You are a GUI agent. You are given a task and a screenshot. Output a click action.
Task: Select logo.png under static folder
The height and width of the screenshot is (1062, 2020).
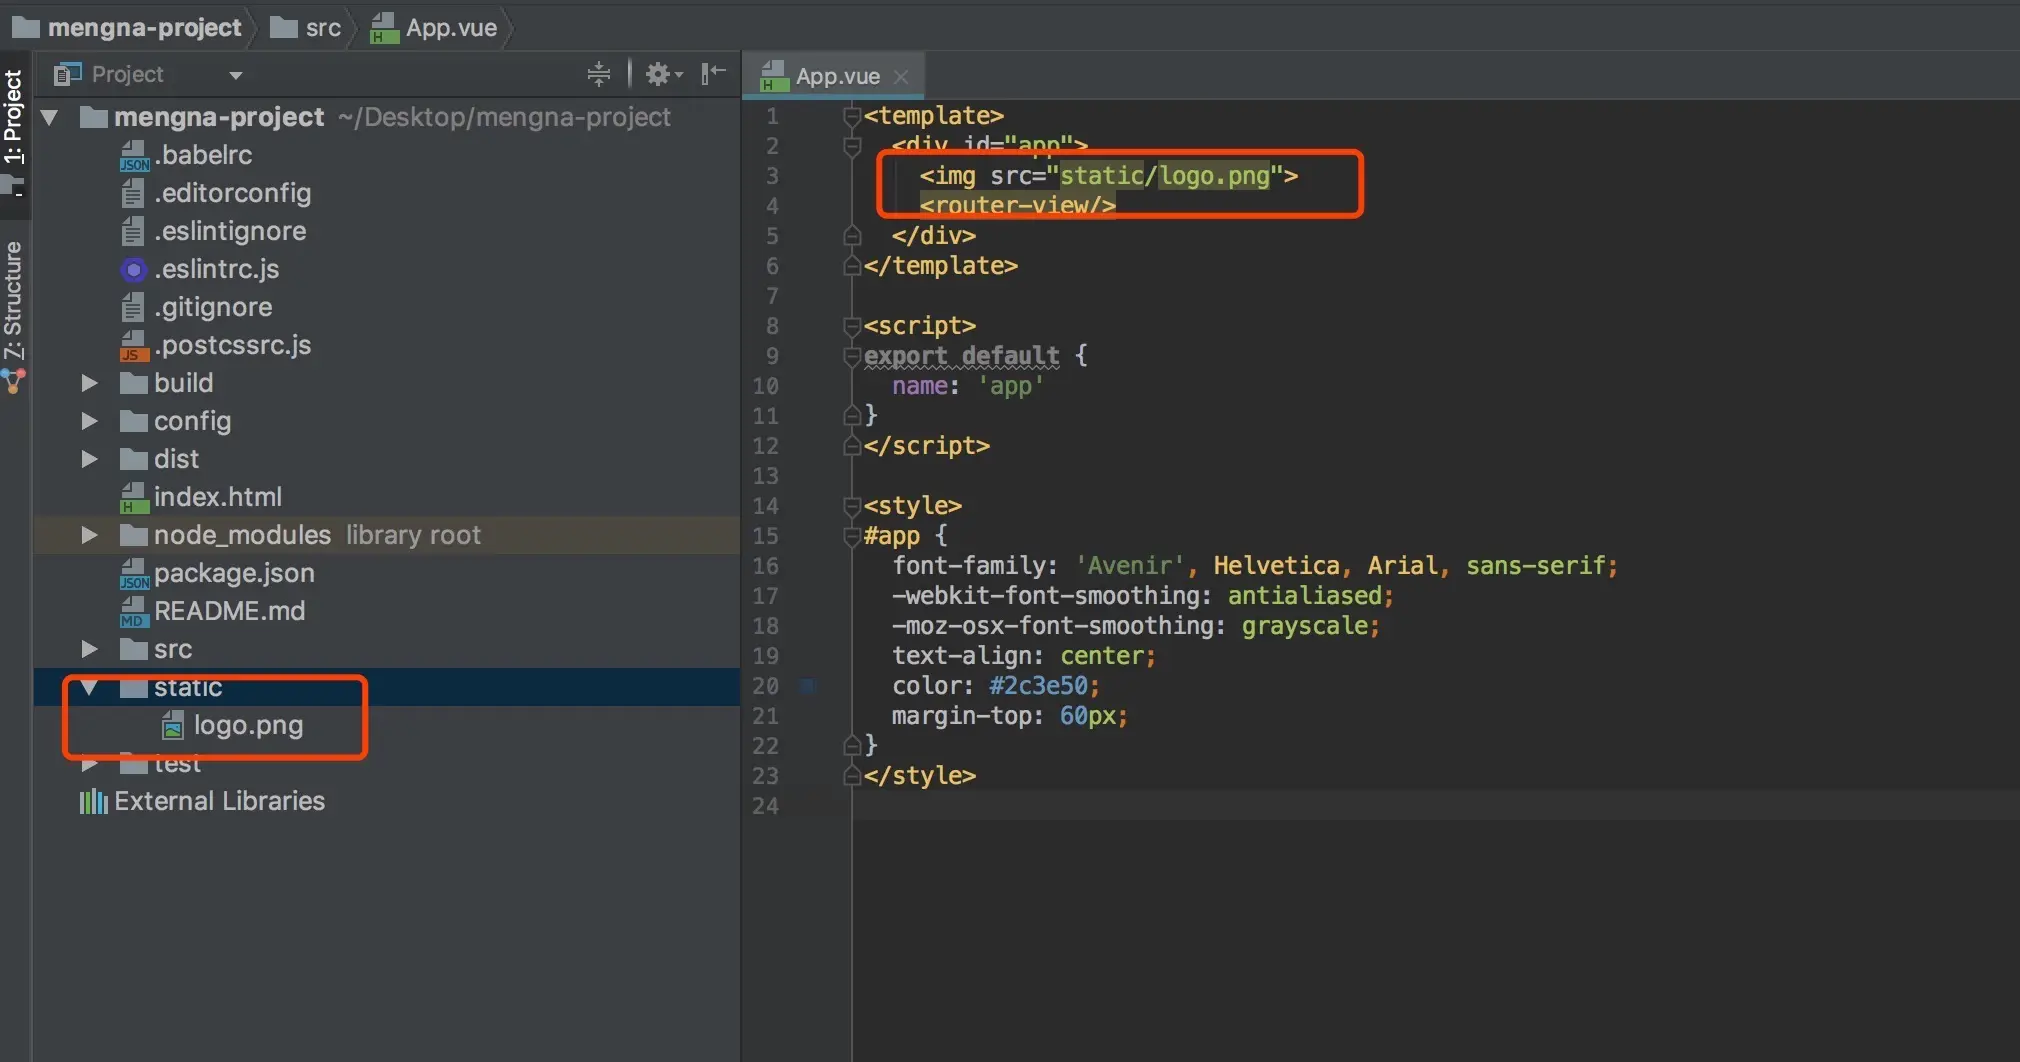[248, 725]
